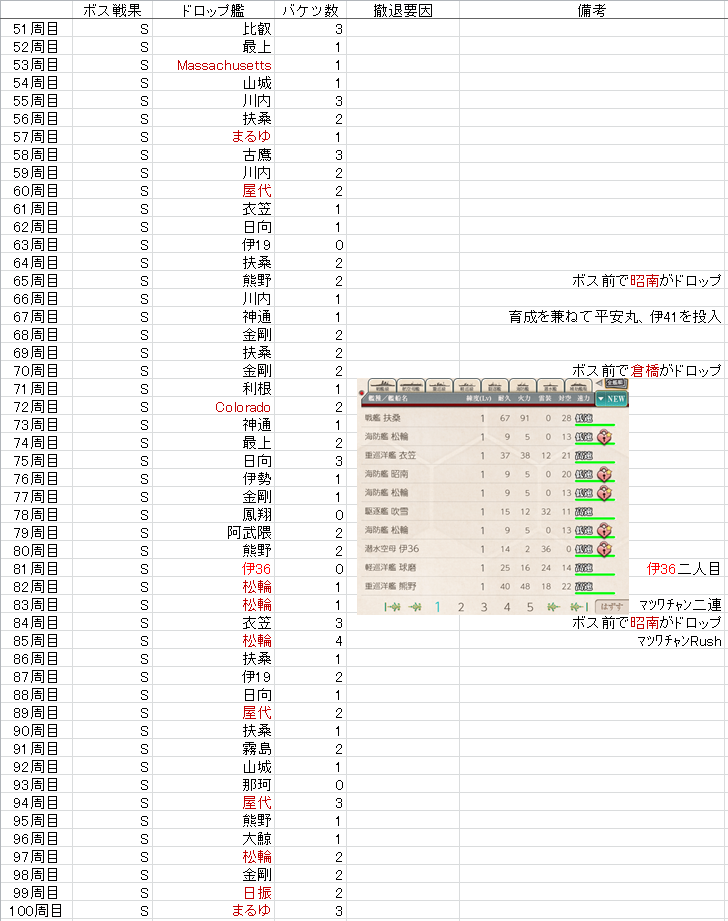Go to next page arrow in ship list
This screenshot has width=728, height=921.
(x=553, y=607)
